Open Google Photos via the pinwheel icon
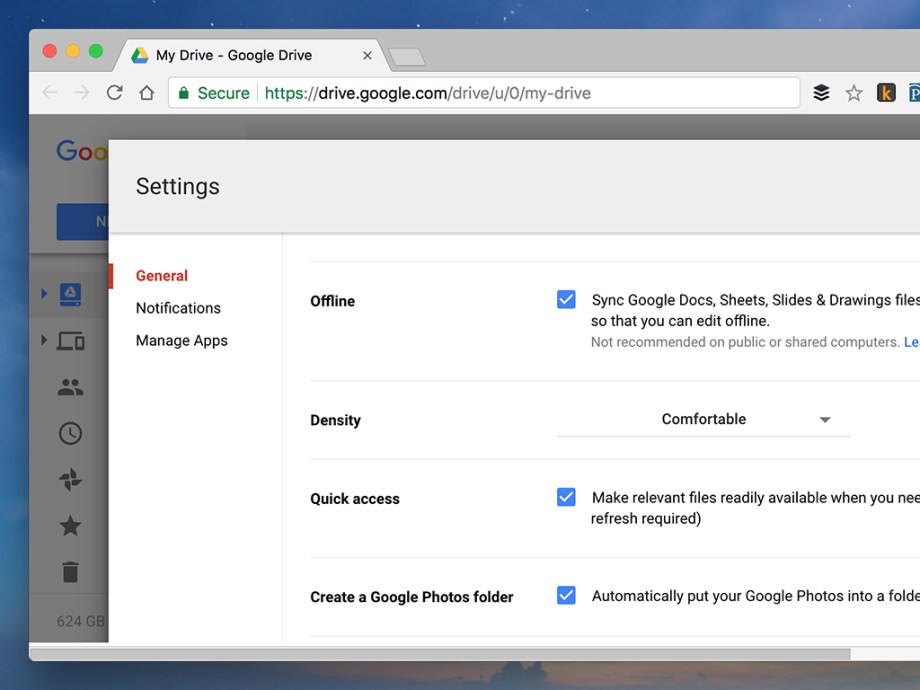Image resolution: width=920 pixels, height=690 pixels. coord(69,479)
